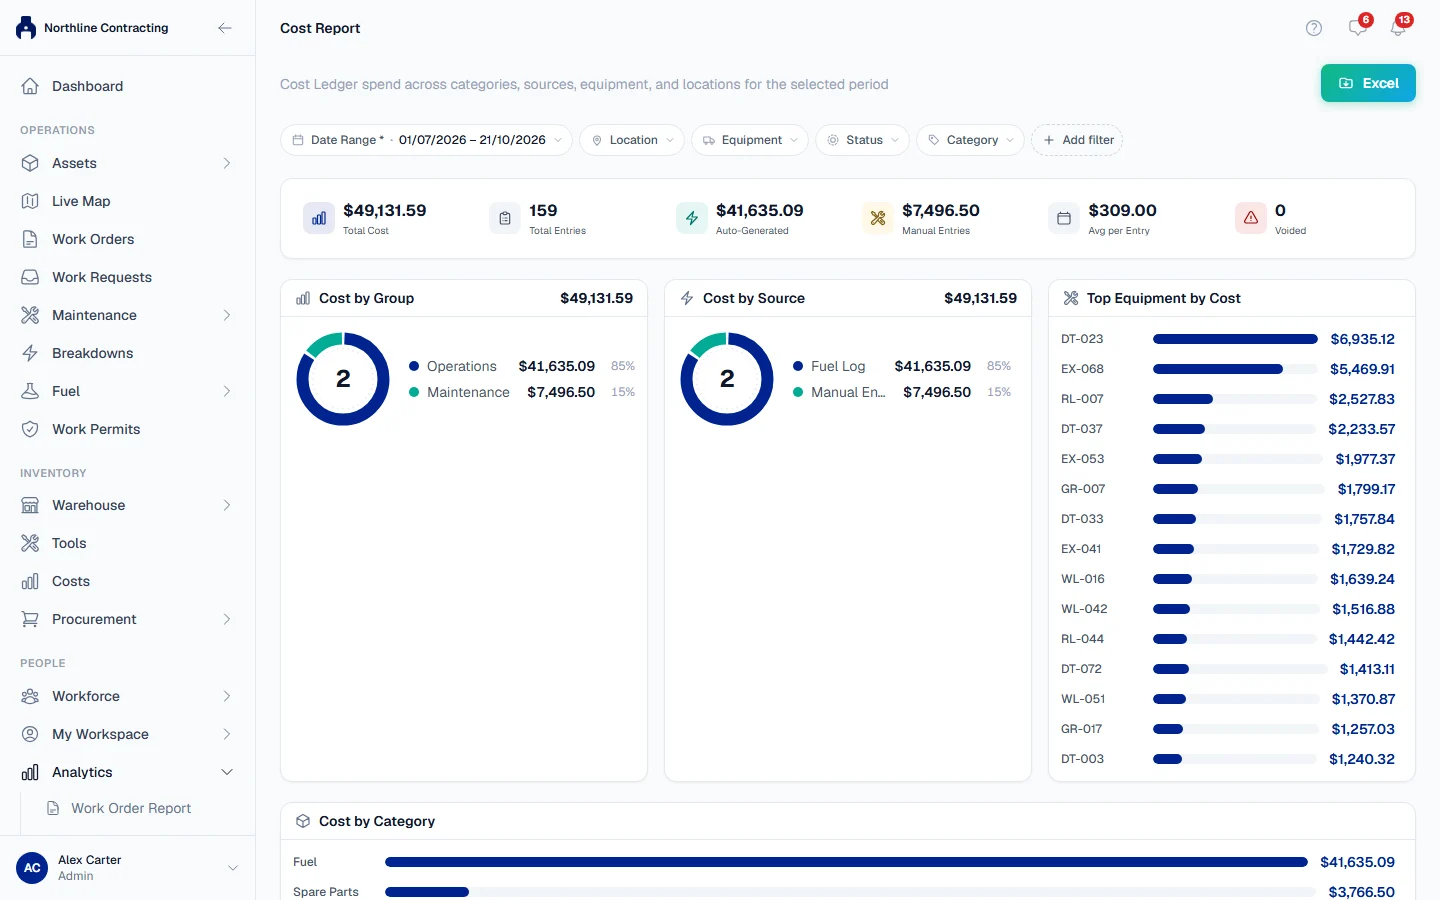This screenshot has height=900, width=1440.
Task: Click the Operations legend entry
Action: pos(522,366)
